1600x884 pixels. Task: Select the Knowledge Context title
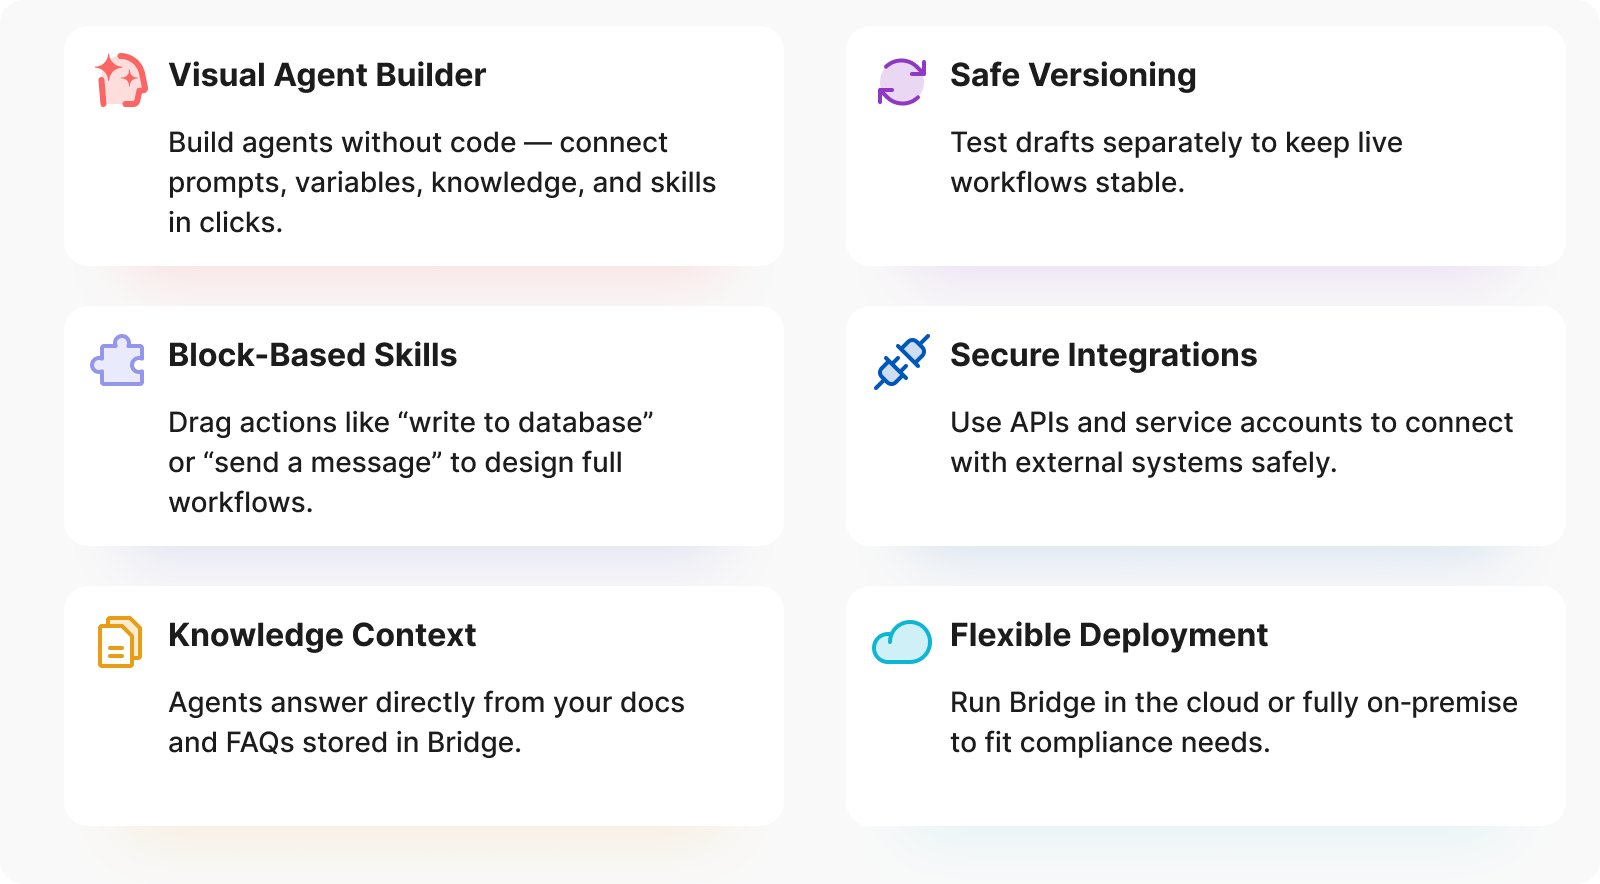click(x=322, y=635)
